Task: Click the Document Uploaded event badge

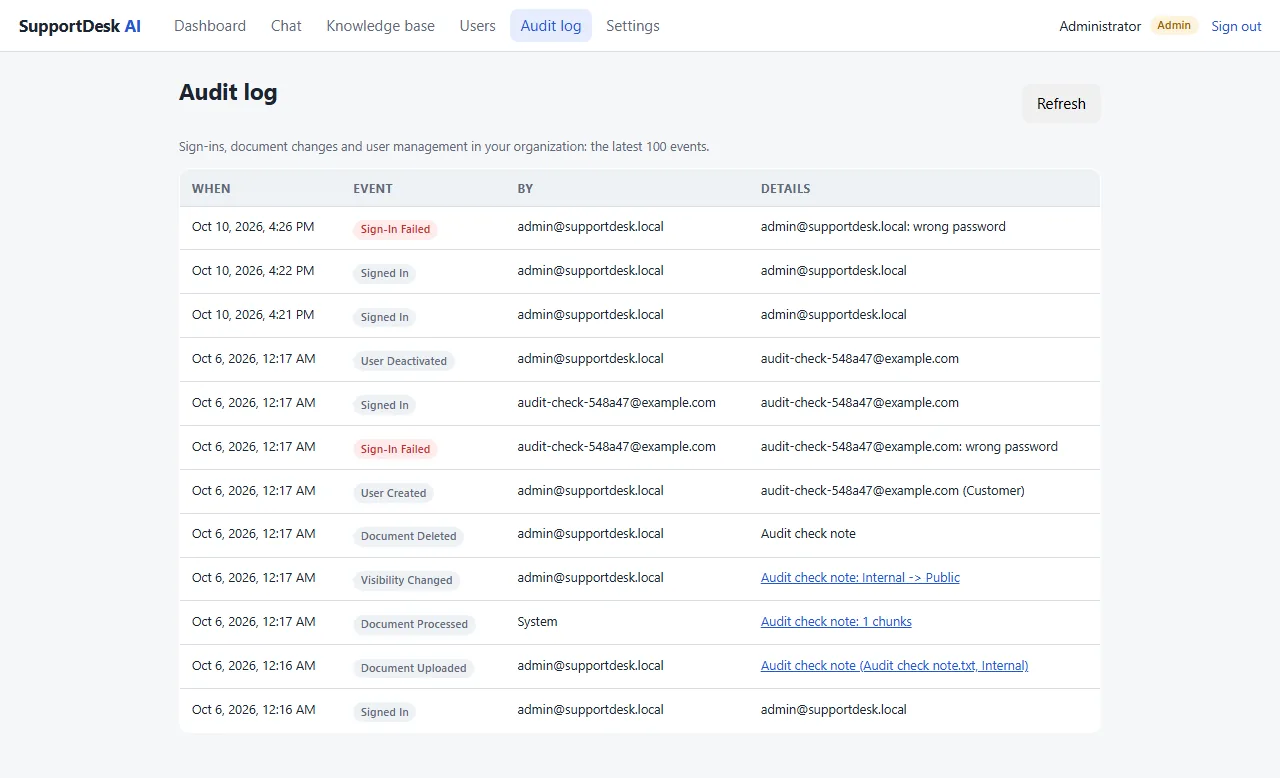Action: tap(413, 668)
